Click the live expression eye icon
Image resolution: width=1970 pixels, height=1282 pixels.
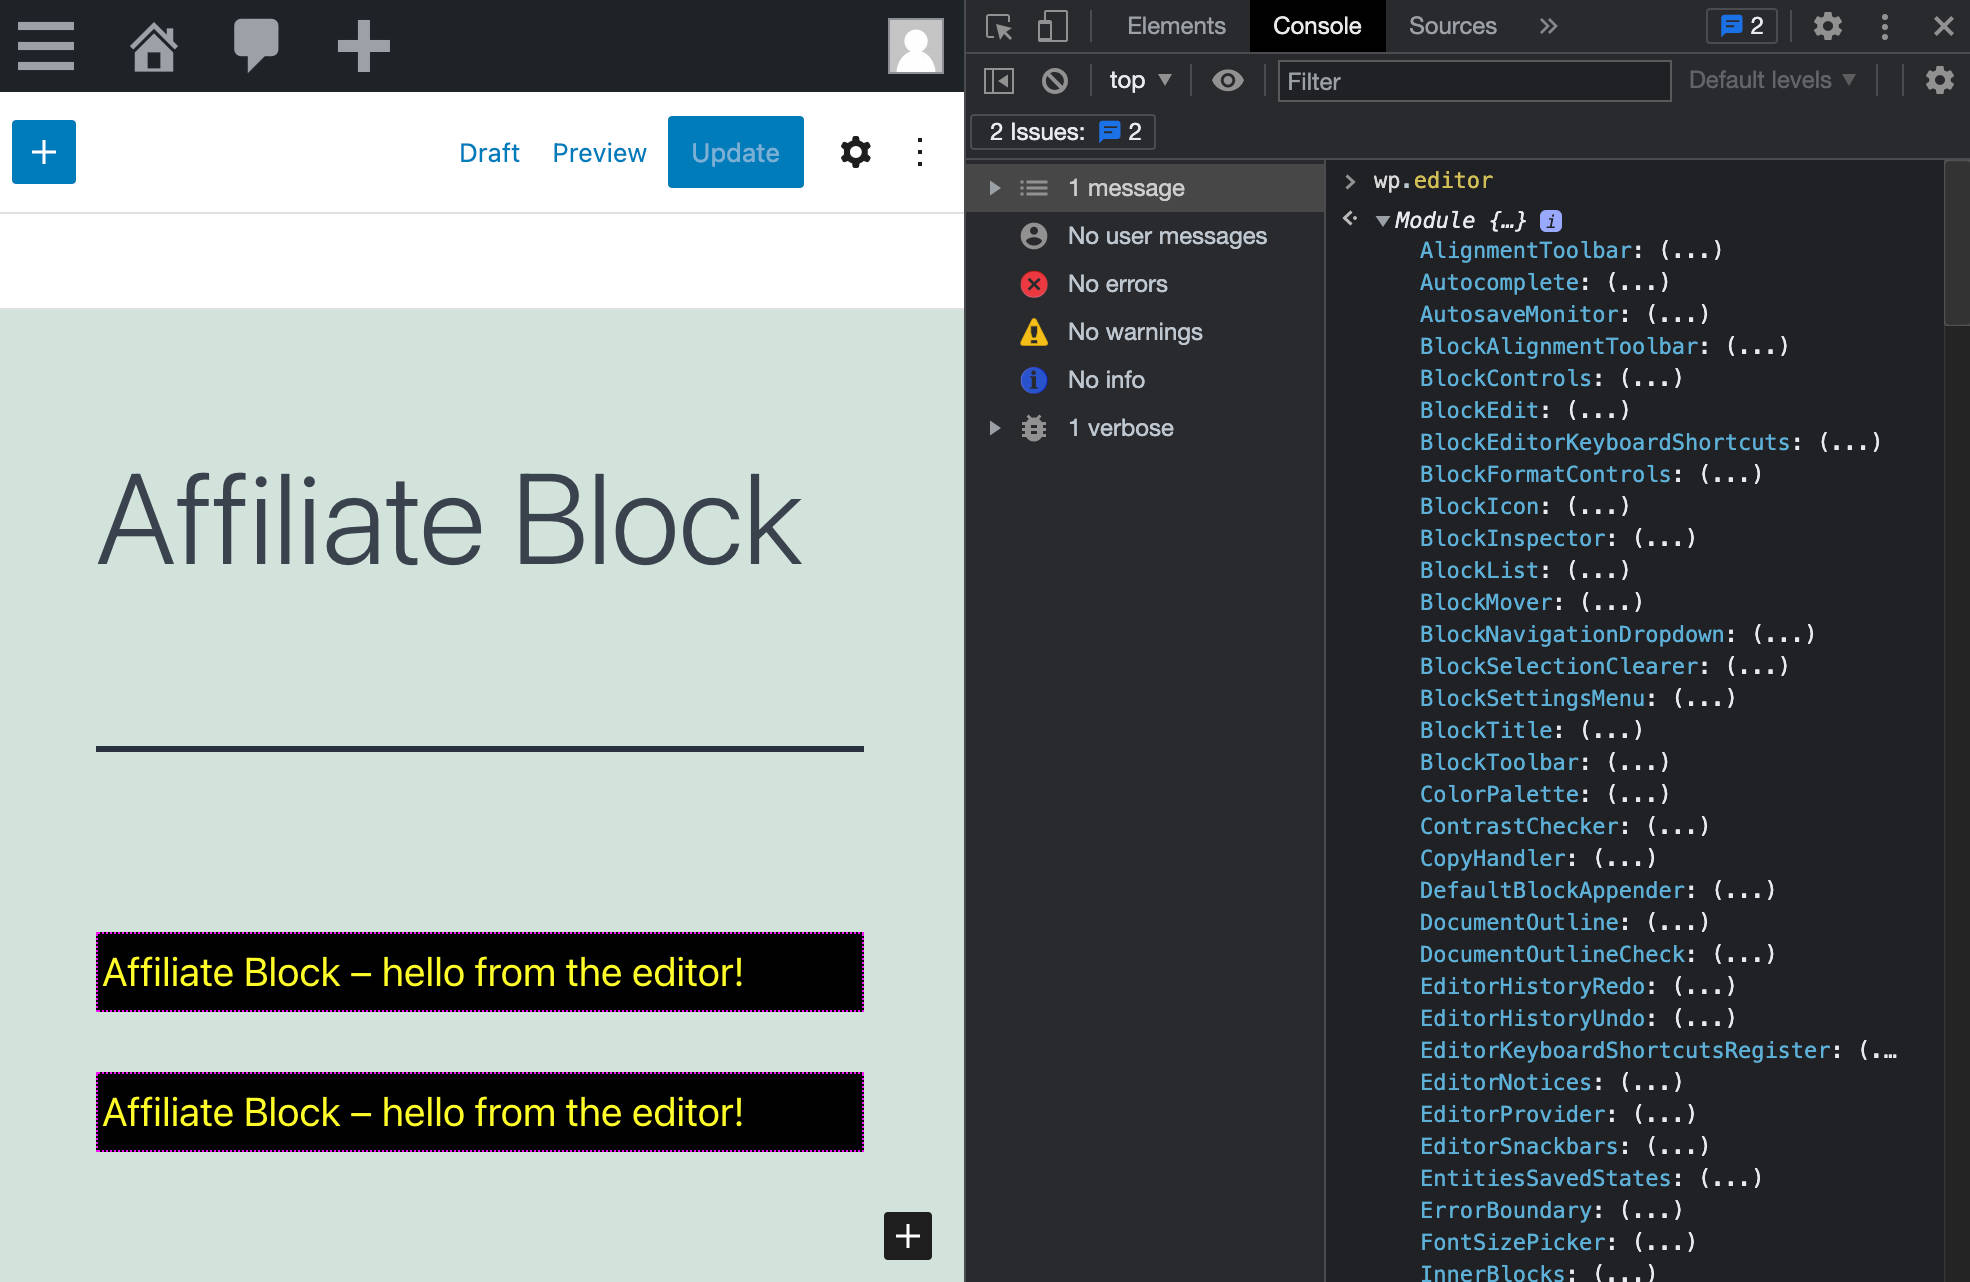[x=1228, y=80]
